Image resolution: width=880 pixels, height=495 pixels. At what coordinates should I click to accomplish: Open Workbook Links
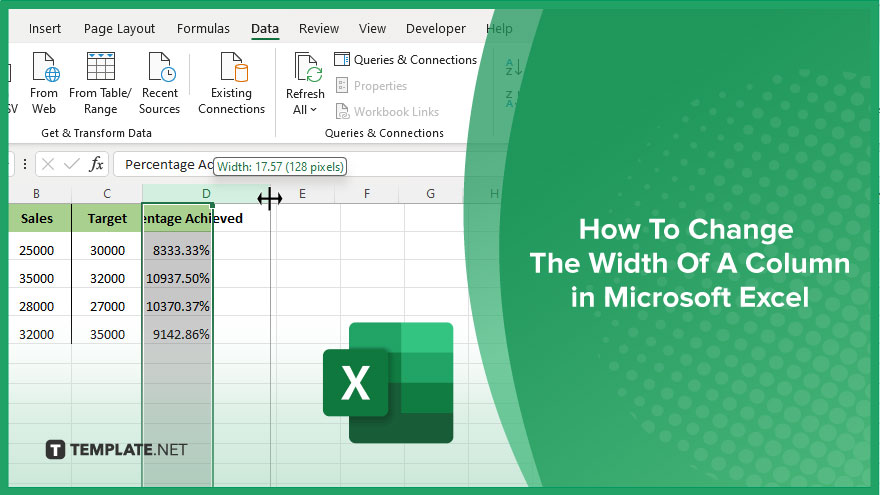pos(387,112)
